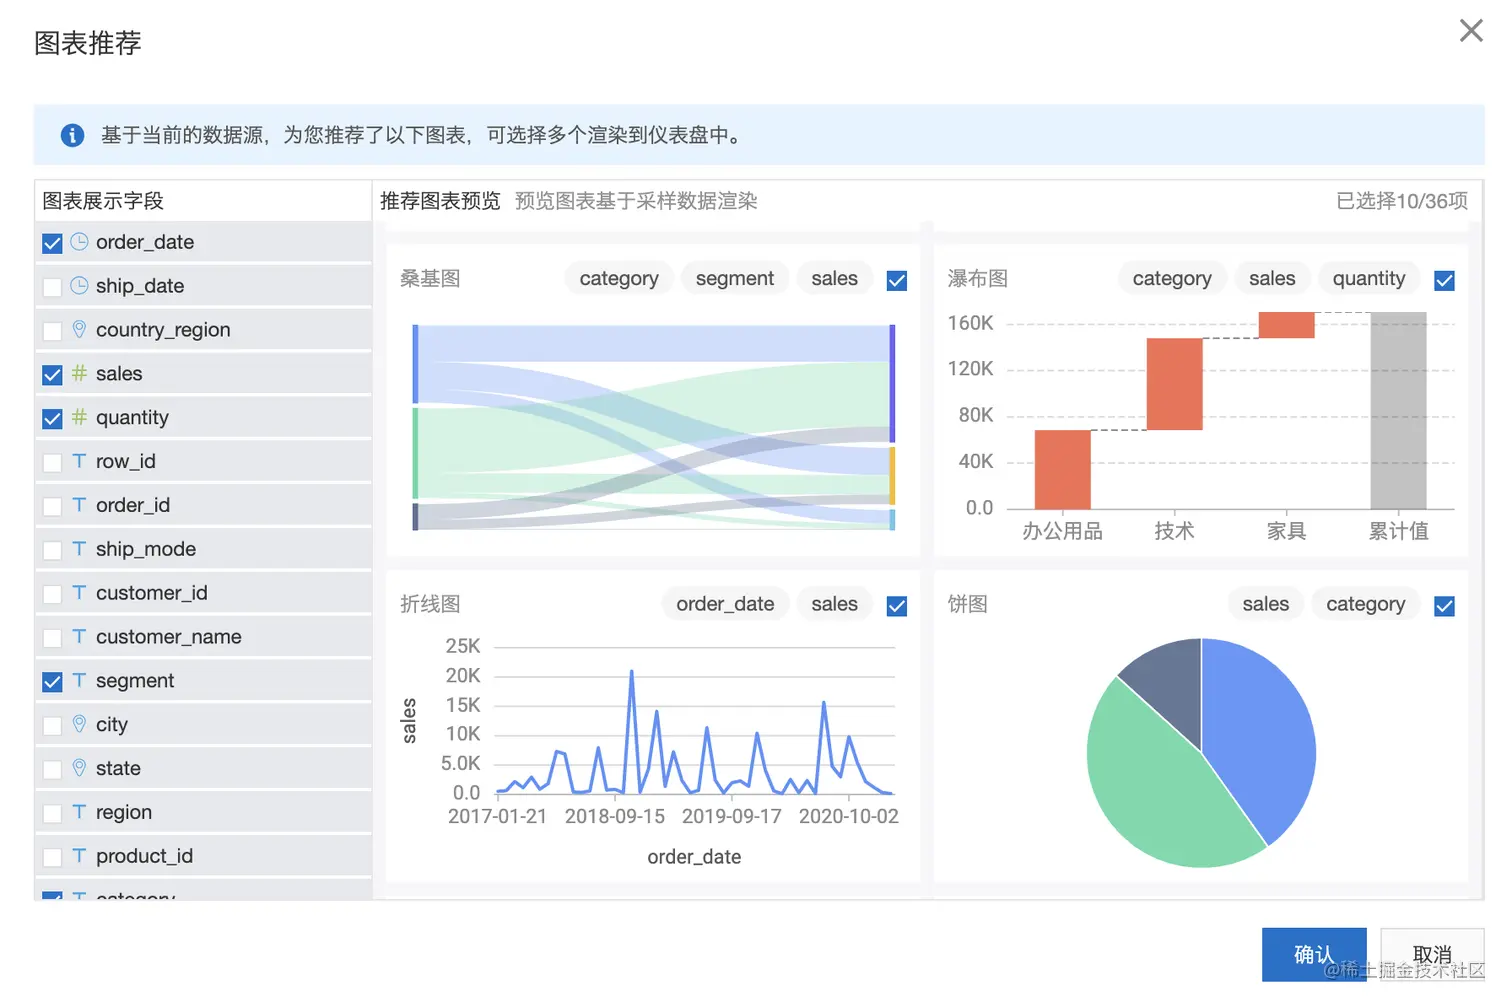Click the 已选择10/36项 selection count text
Viewport: 1512px width, 1007px height.
pos(1402,201)
